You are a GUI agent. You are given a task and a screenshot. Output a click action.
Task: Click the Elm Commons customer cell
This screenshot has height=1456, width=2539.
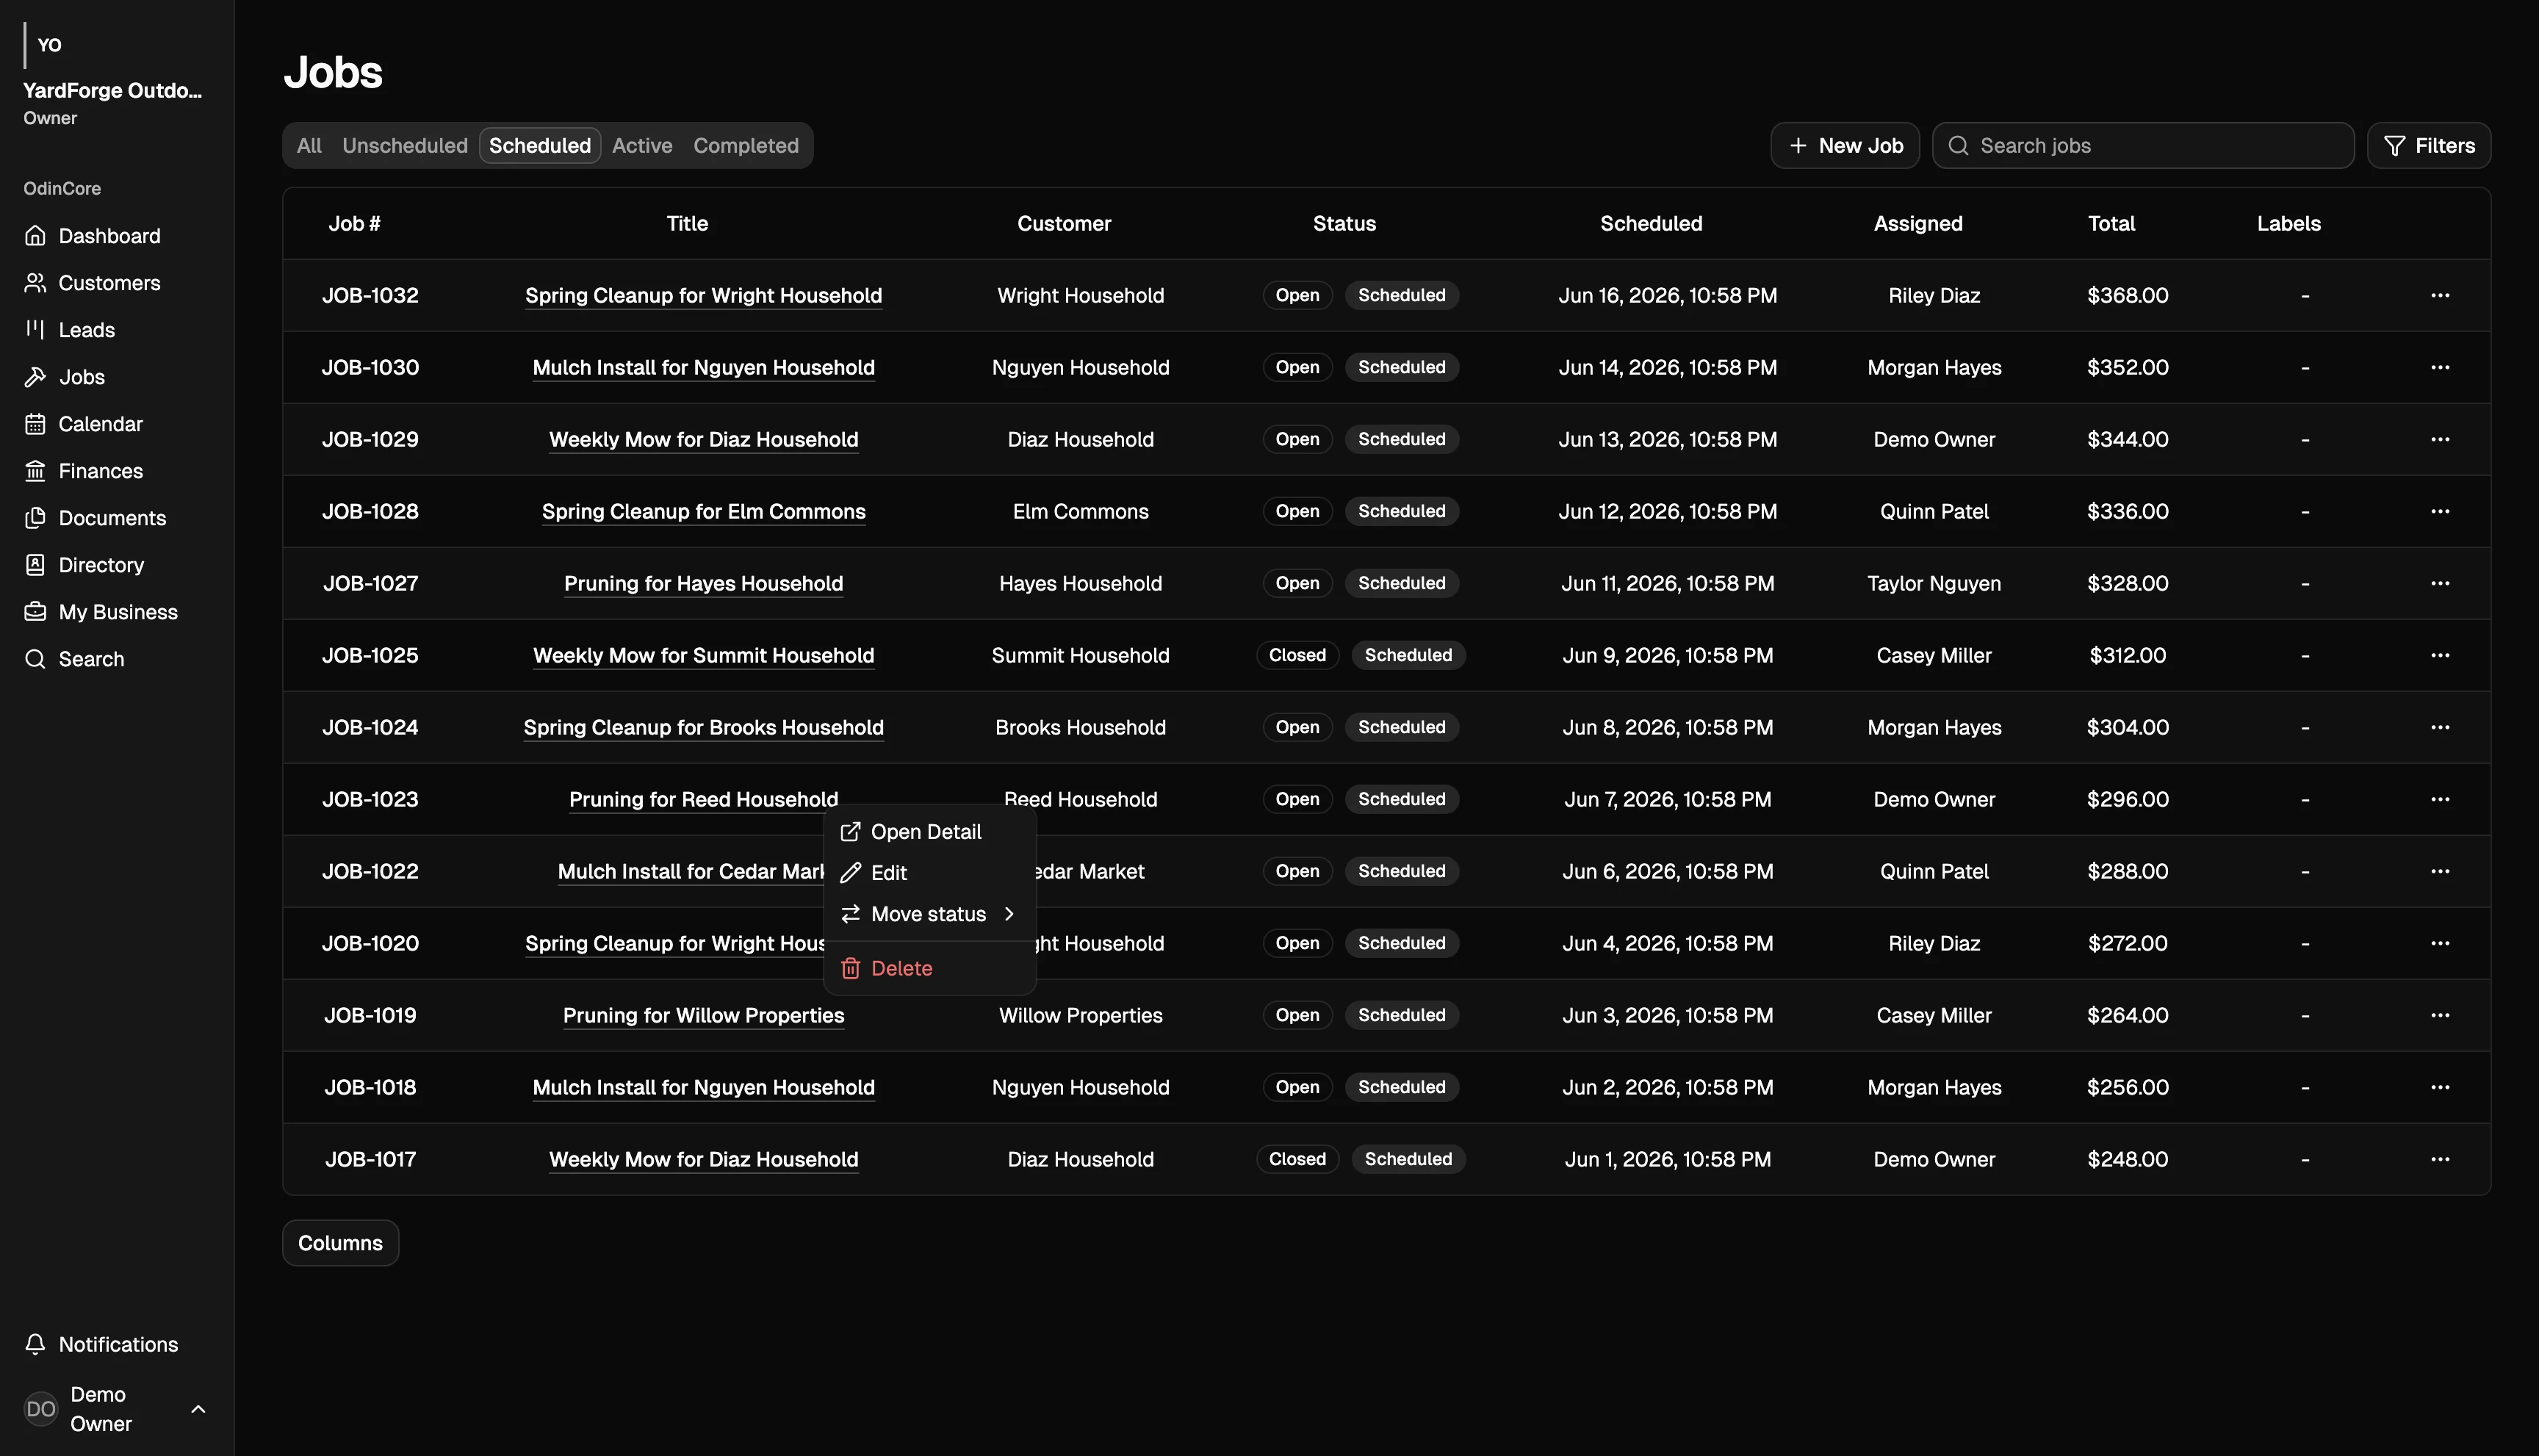(1080, 511)
